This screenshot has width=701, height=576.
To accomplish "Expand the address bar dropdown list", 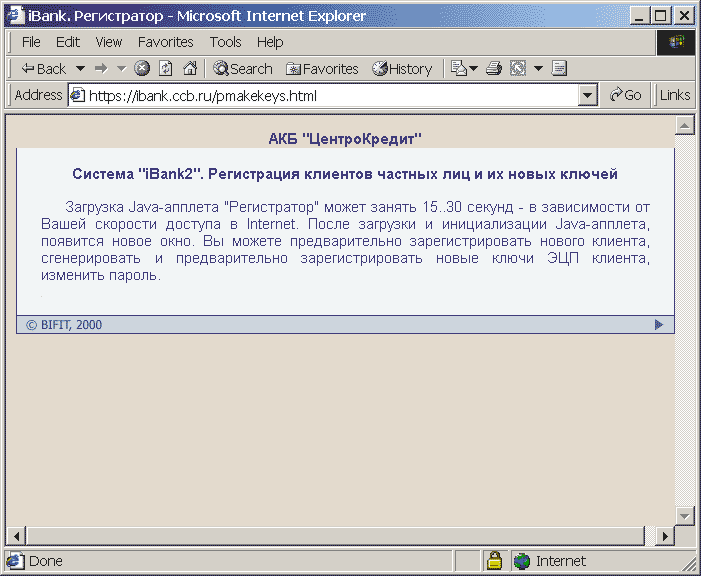I will click(x=587, y=96).
